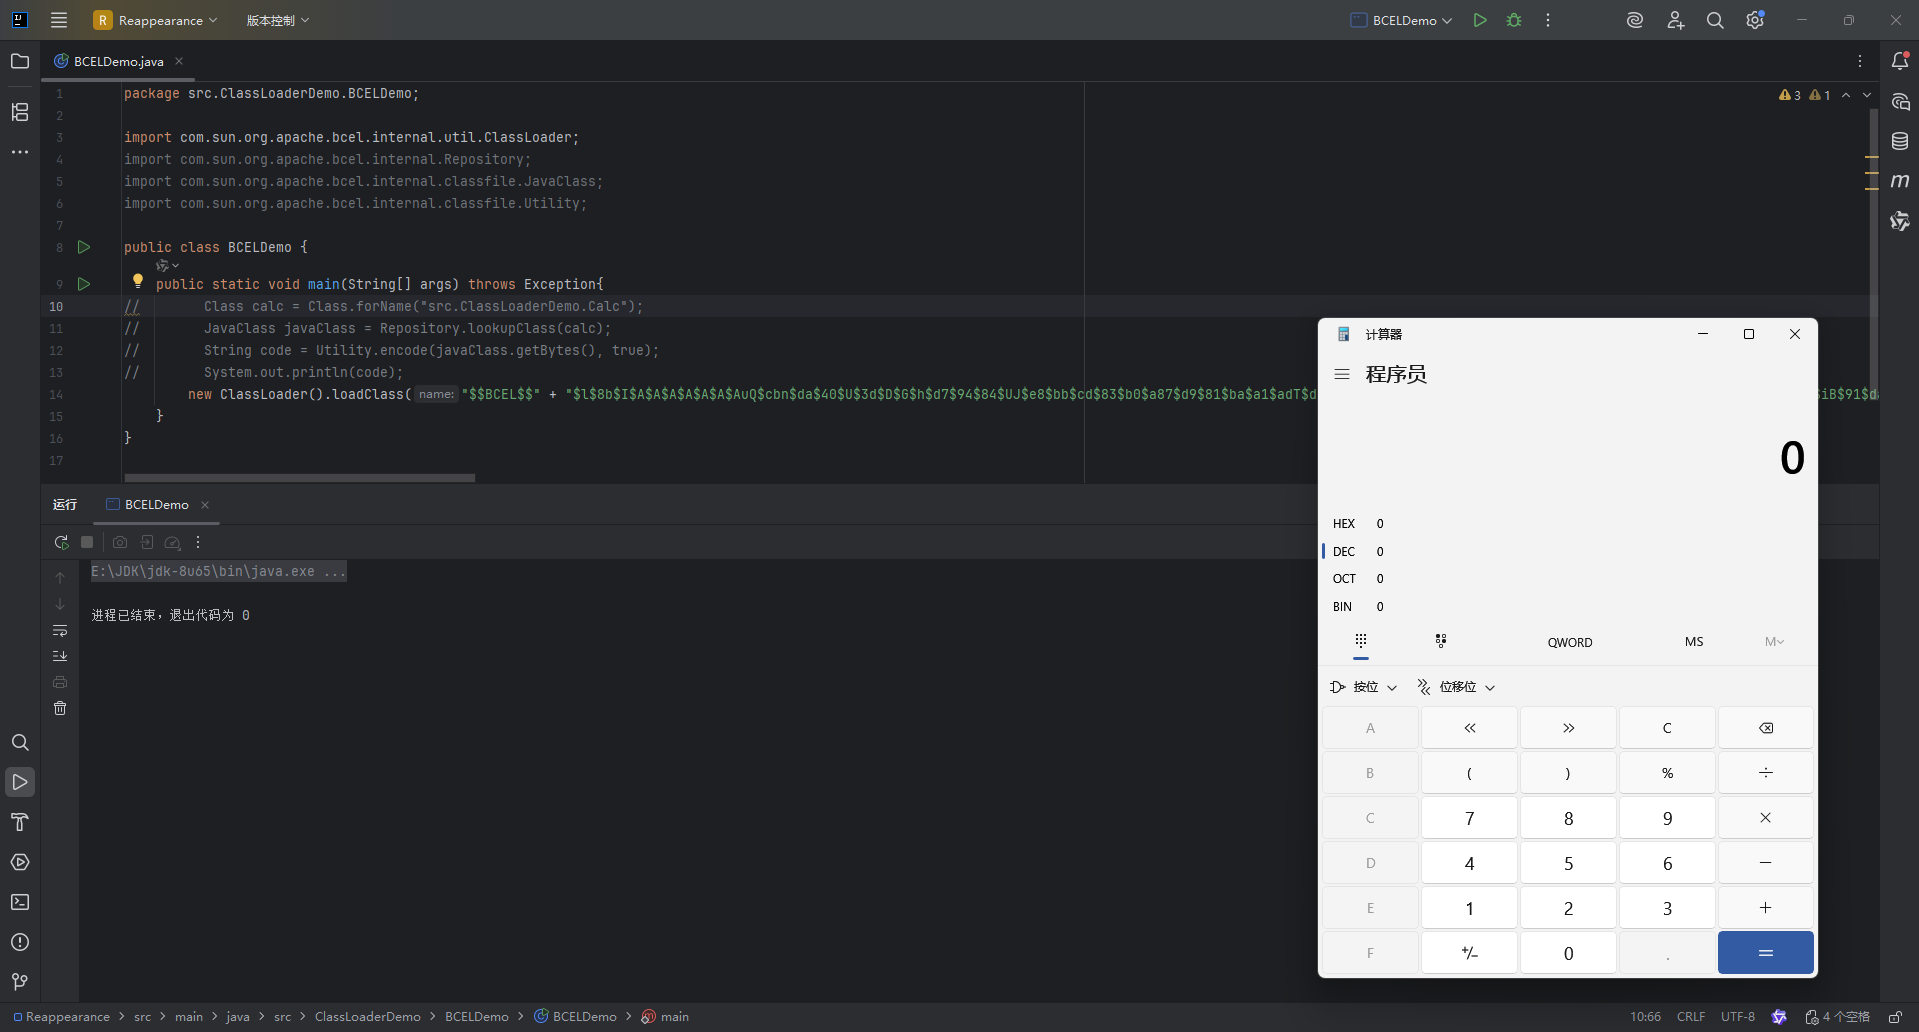Click the Debug BCELDemo bug icon
This screenshot has width=1919, height=1032.
point(1514,20)
